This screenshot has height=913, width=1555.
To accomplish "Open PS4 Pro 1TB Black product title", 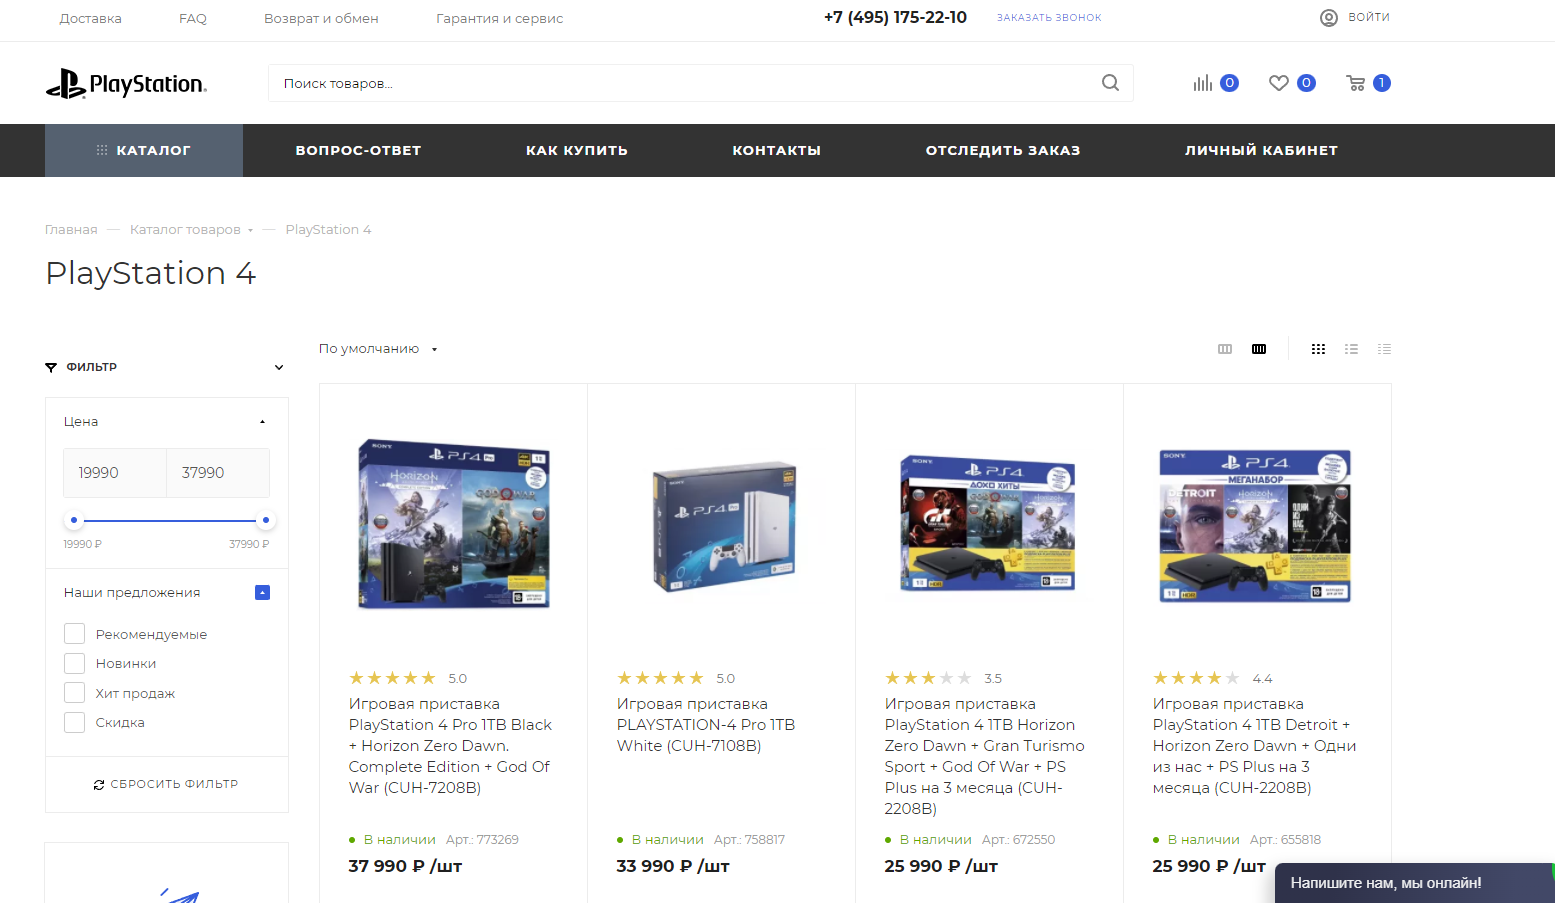I will click(450, 746).
